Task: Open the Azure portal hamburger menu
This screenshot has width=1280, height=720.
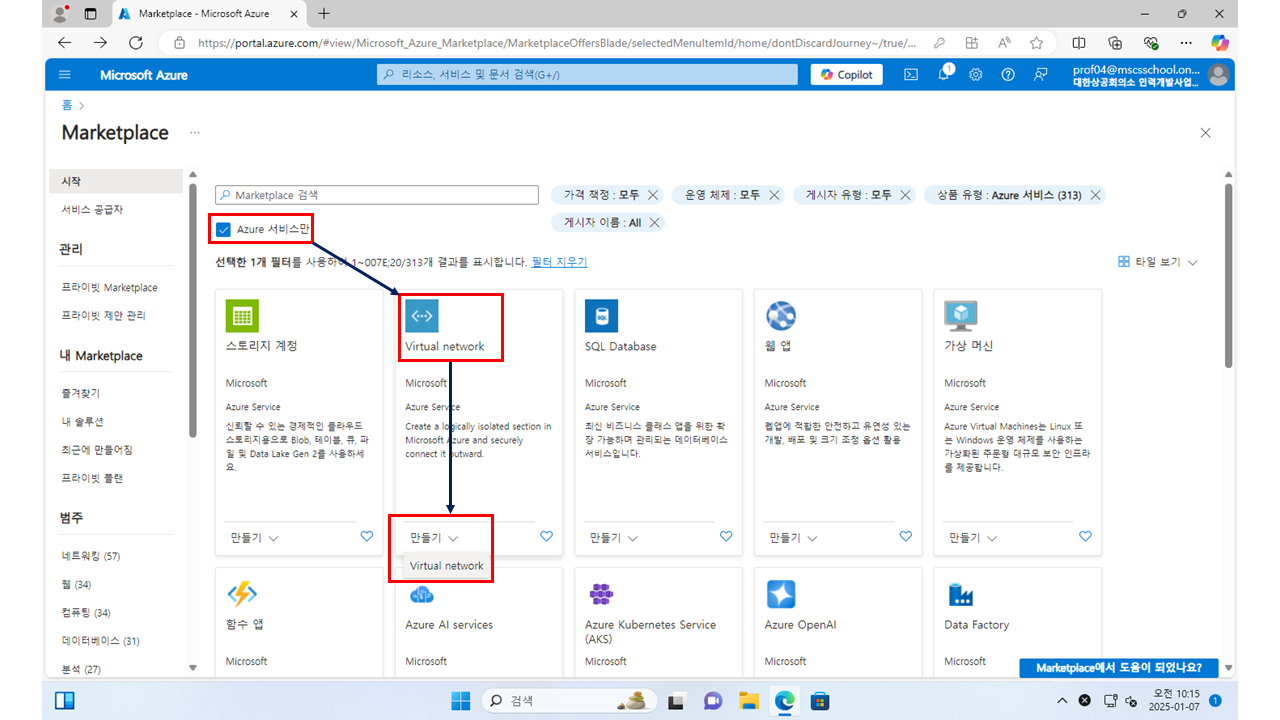Action: [x=65, y=75]
